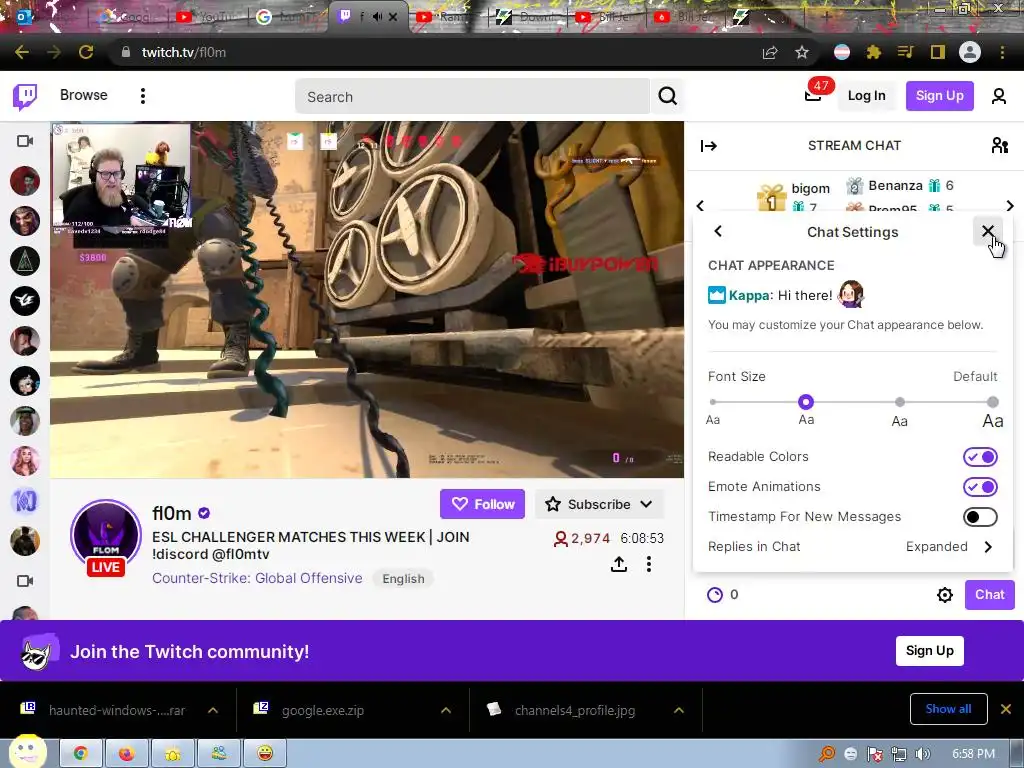Open the media control playlist icon in toolbar

(x=905, y=52)
